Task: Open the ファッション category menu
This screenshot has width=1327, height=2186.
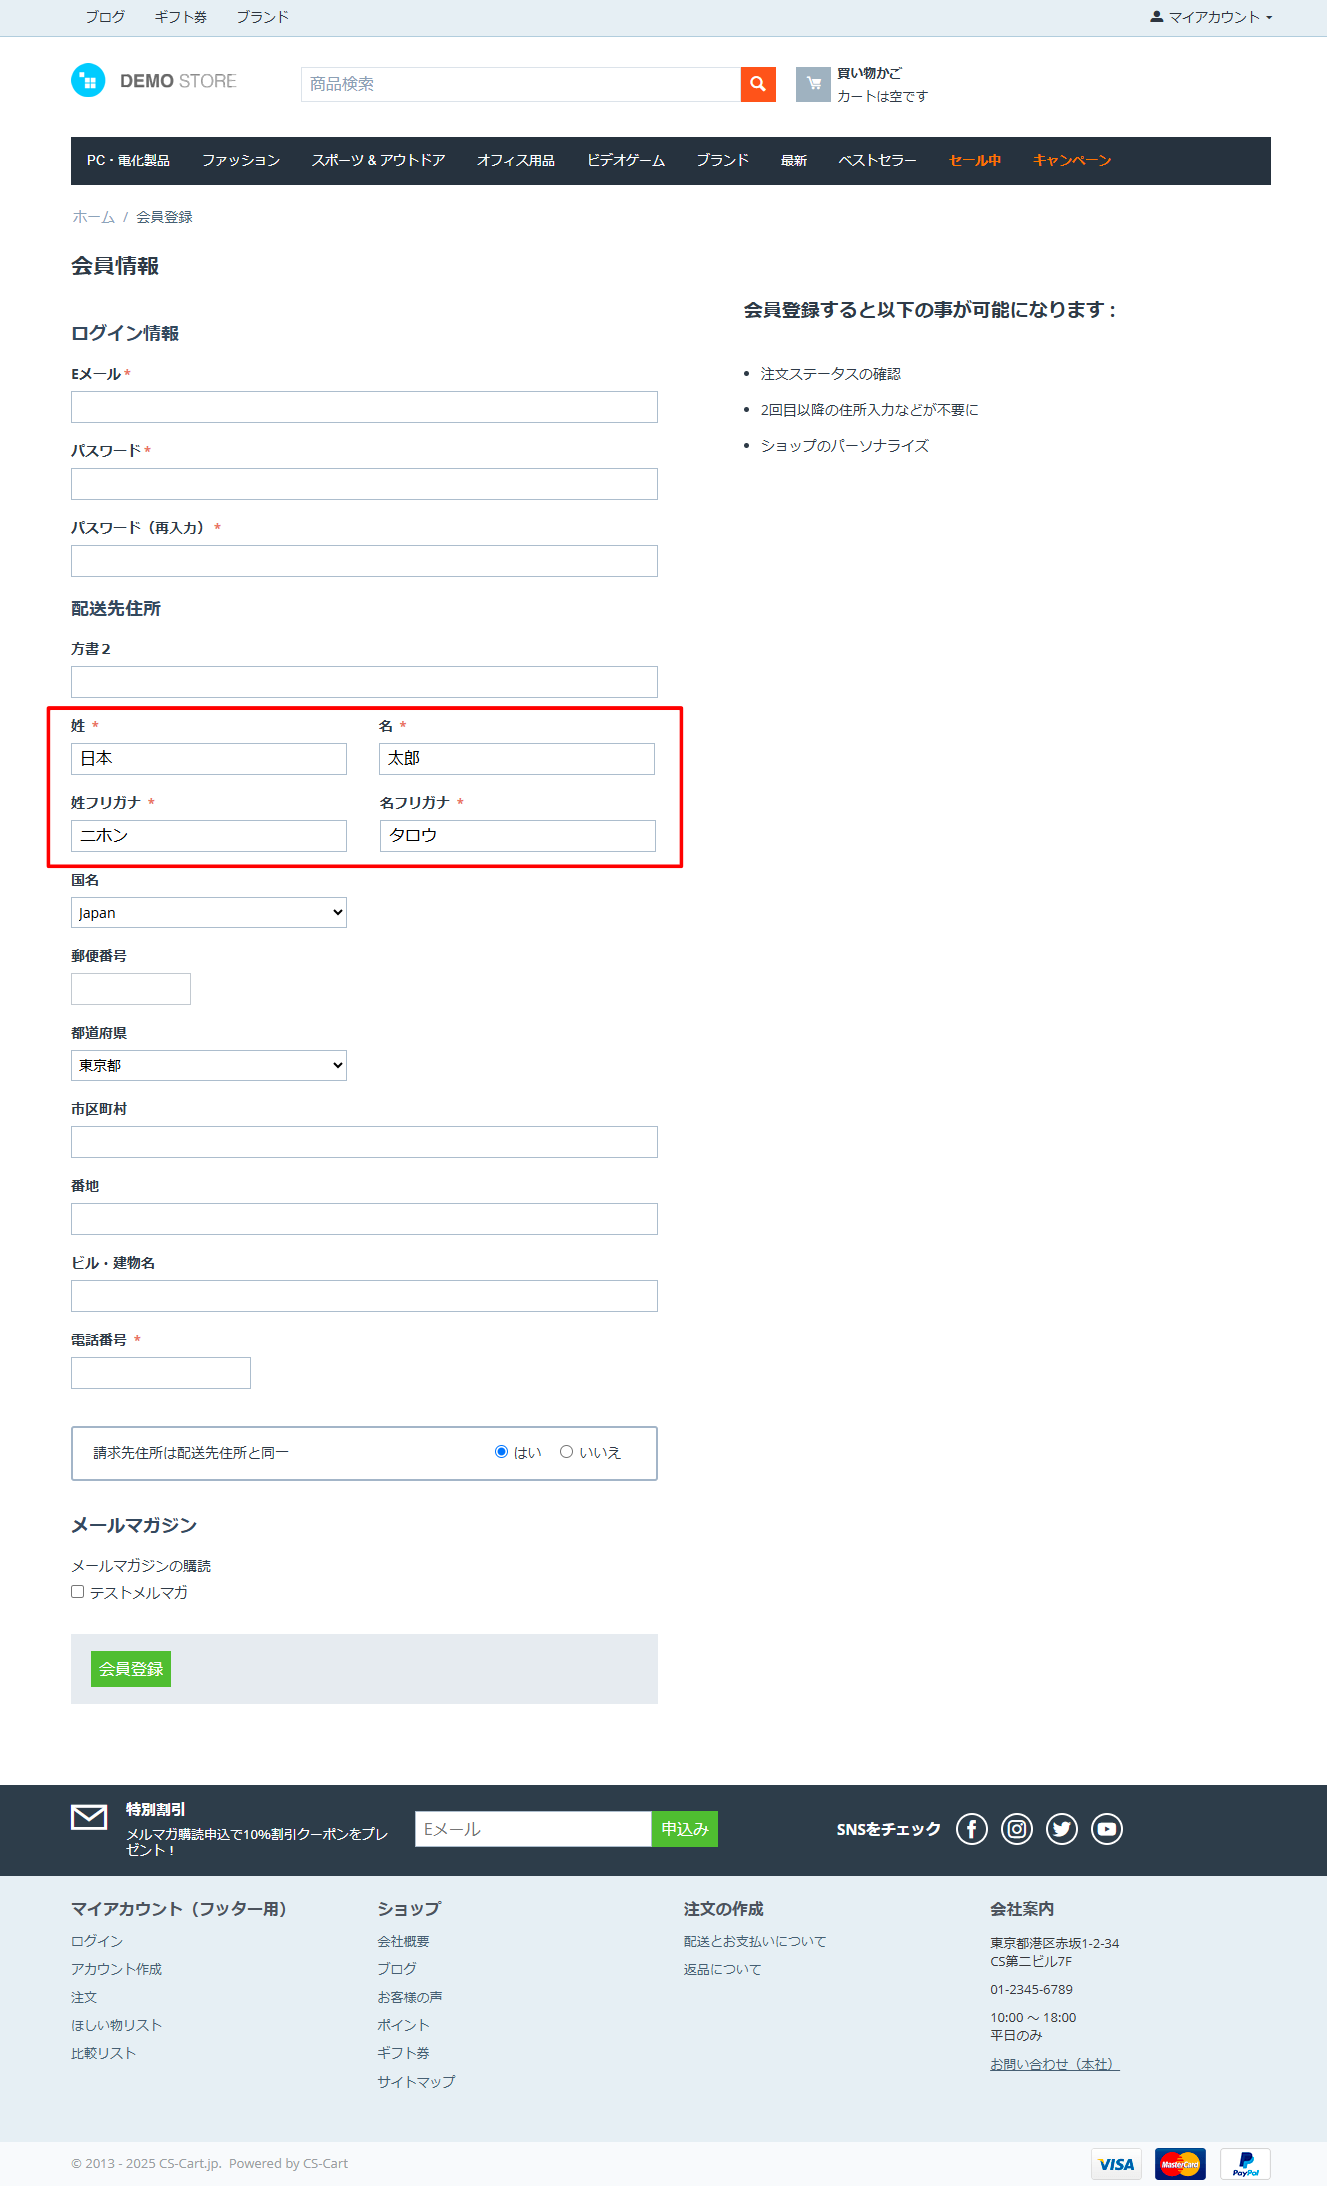Action: [240, 161]
